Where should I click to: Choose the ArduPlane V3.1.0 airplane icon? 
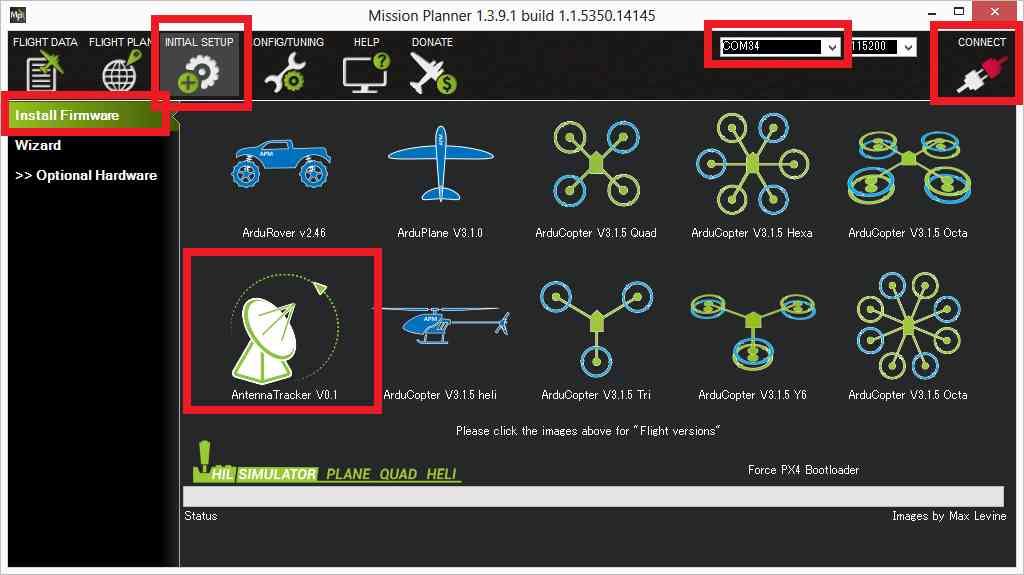click(x=439, y=165)
